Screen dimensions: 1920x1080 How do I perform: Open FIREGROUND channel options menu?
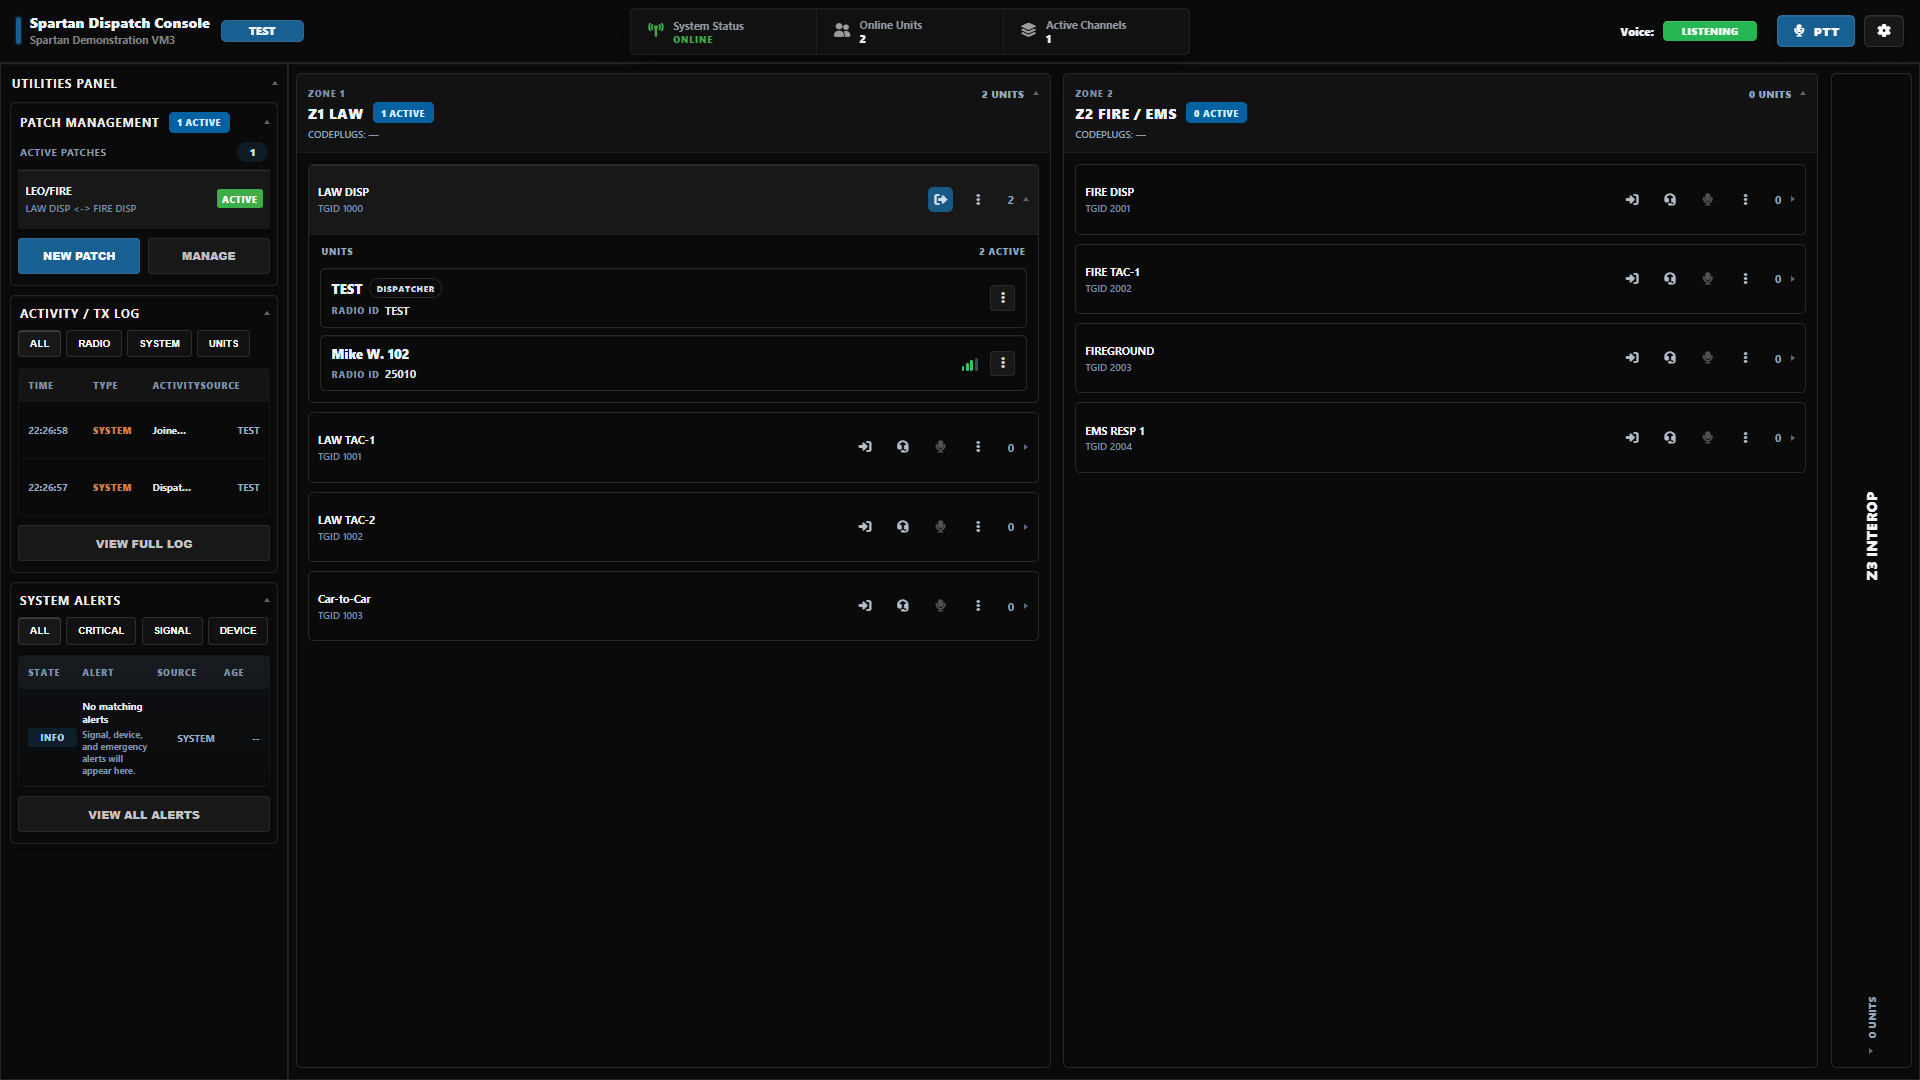pos(1745,358)
